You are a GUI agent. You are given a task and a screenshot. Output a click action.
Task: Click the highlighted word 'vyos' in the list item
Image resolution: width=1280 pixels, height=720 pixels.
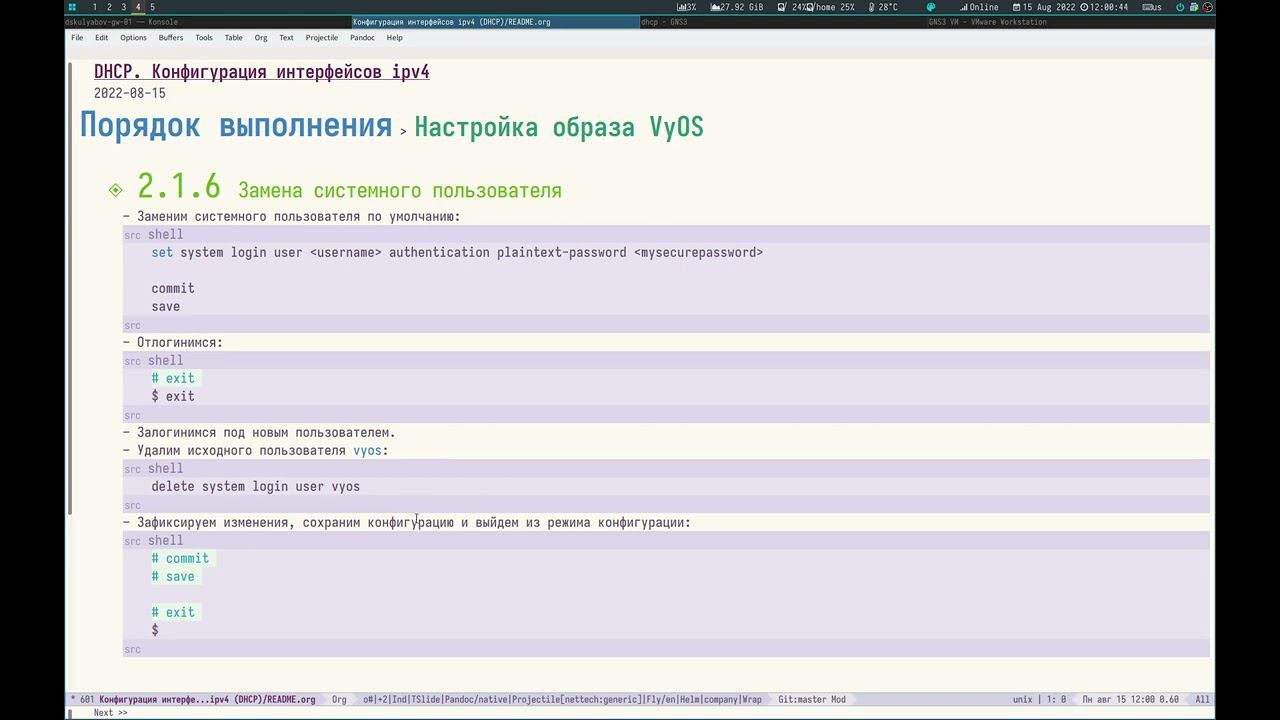click(367, 450)
